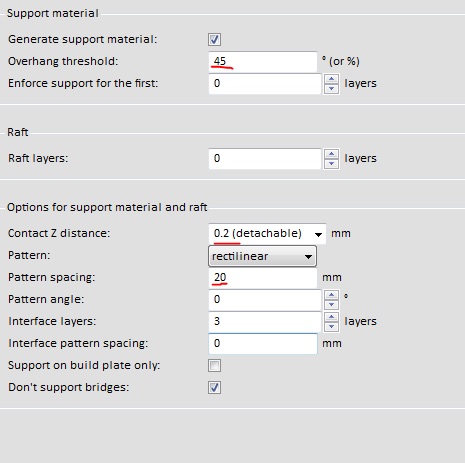Click the Pattern angle value field
465x463 pixels.
click(x=265, y=300)
